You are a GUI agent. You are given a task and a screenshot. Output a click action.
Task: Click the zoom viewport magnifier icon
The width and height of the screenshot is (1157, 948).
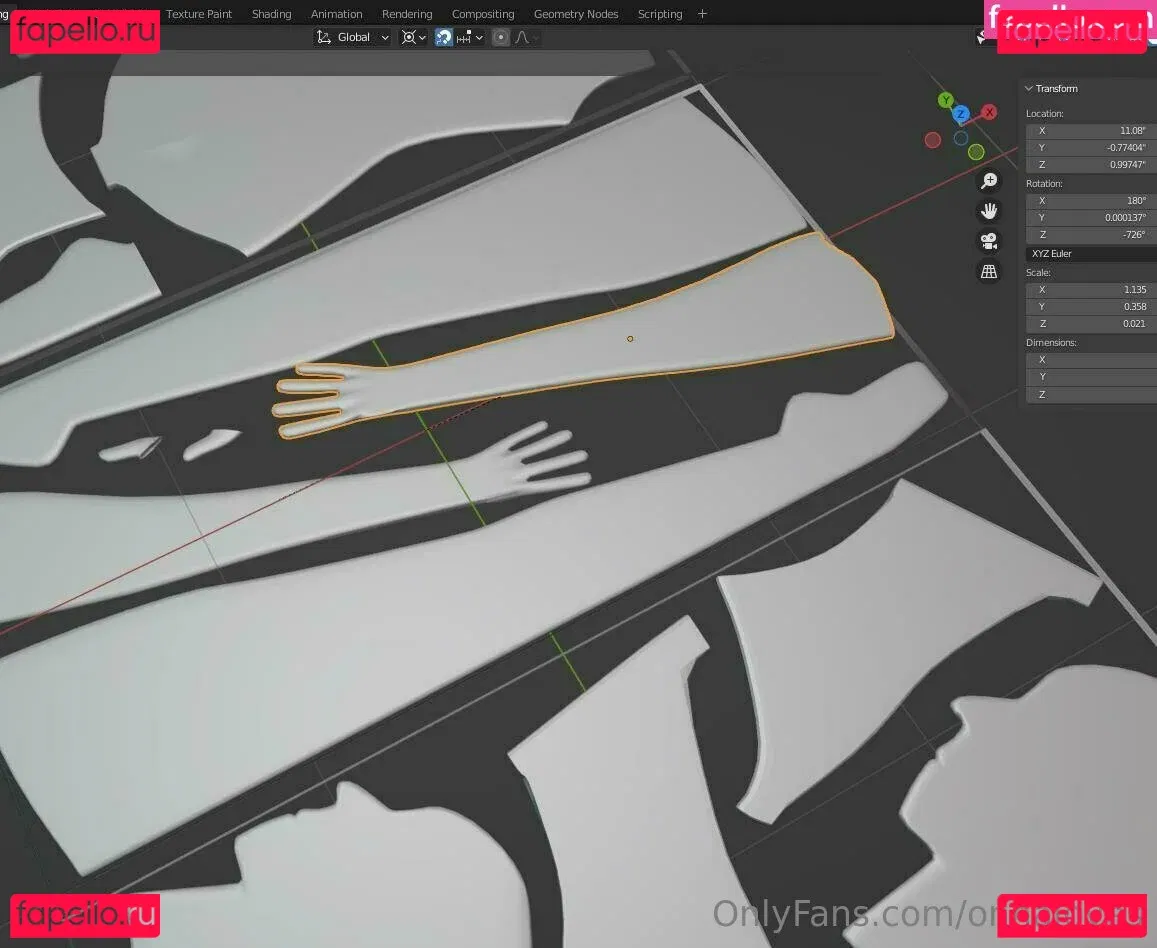pos(988,181)
